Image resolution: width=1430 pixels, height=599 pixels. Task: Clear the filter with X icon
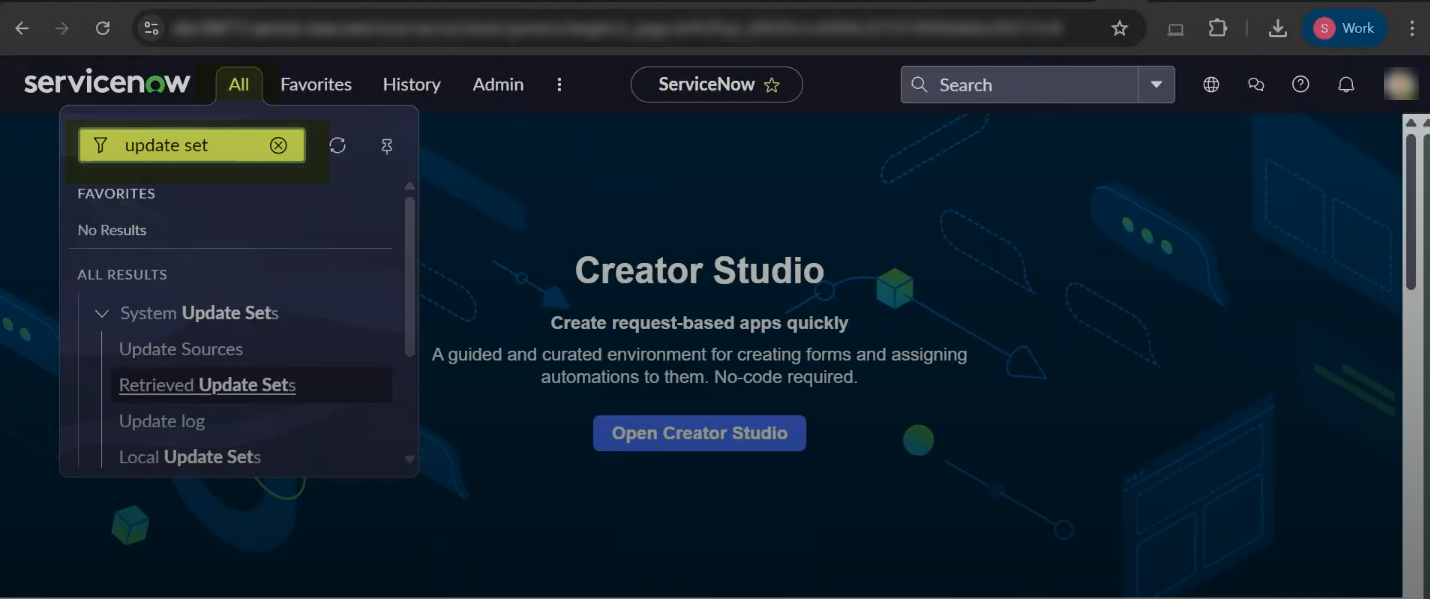click(x=278, y=145)
